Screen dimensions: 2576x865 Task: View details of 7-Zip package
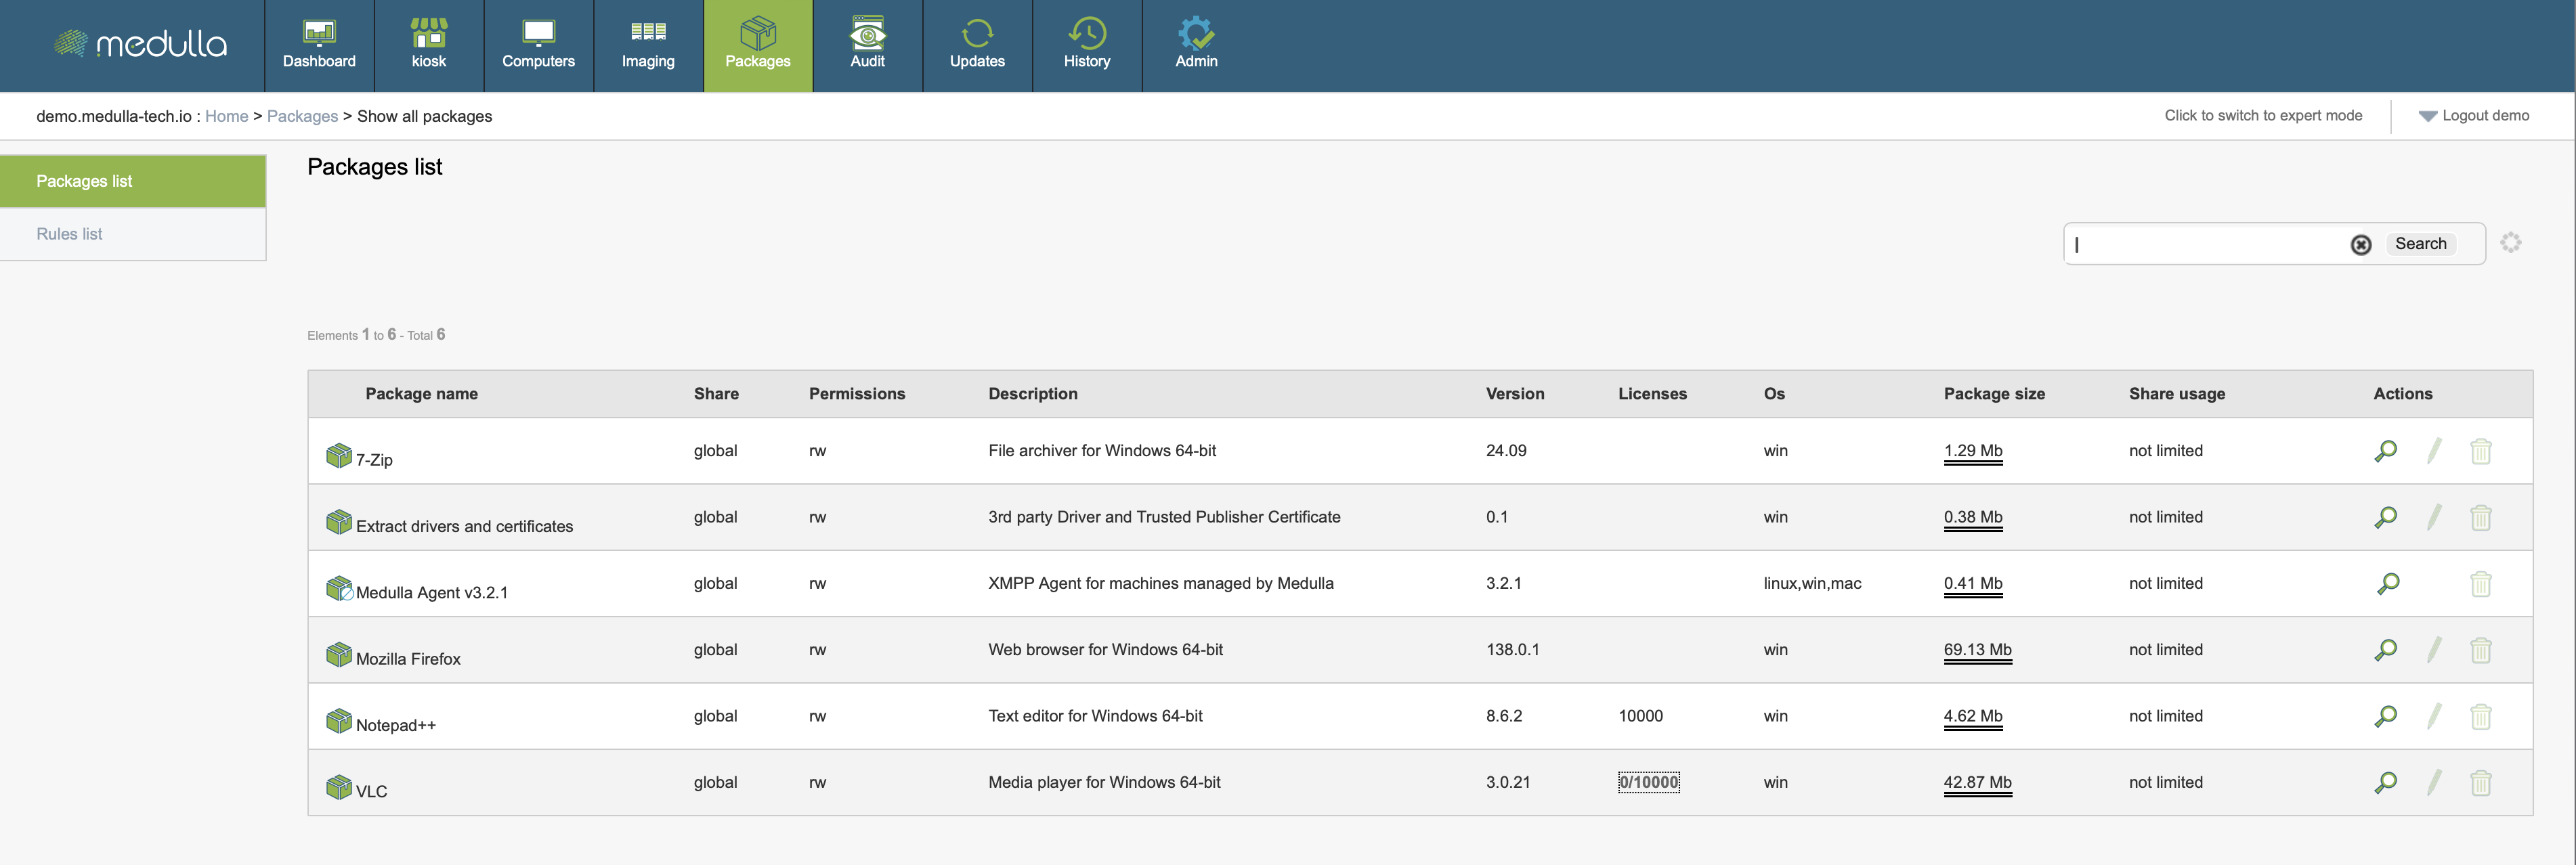click(x=2385, y=451)
